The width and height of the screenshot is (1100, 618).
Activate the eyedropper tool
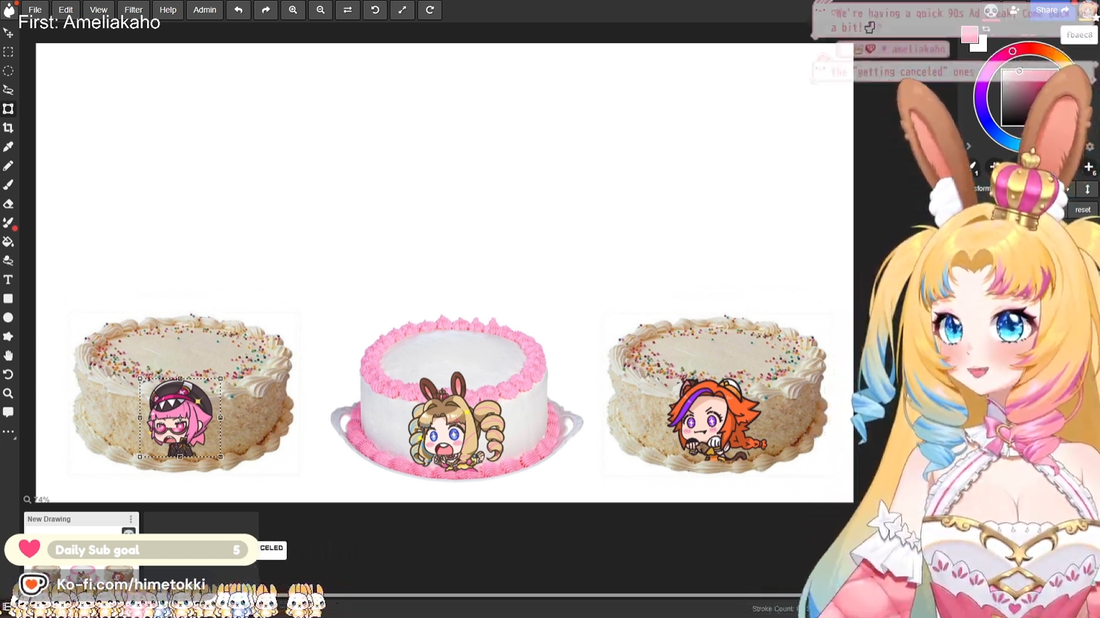[x=8, y=147]
